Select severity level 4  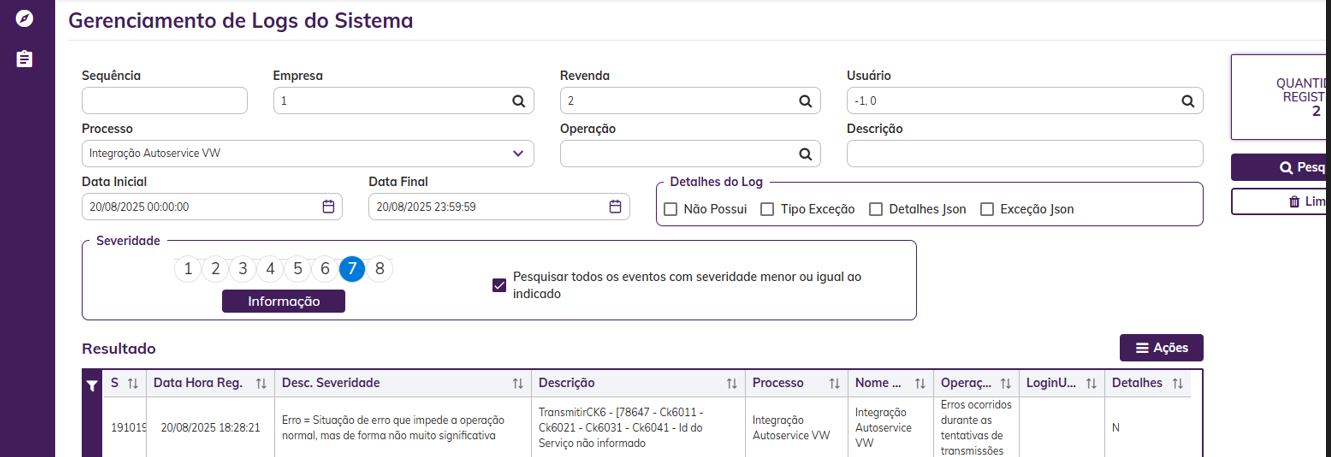(270, 269)
